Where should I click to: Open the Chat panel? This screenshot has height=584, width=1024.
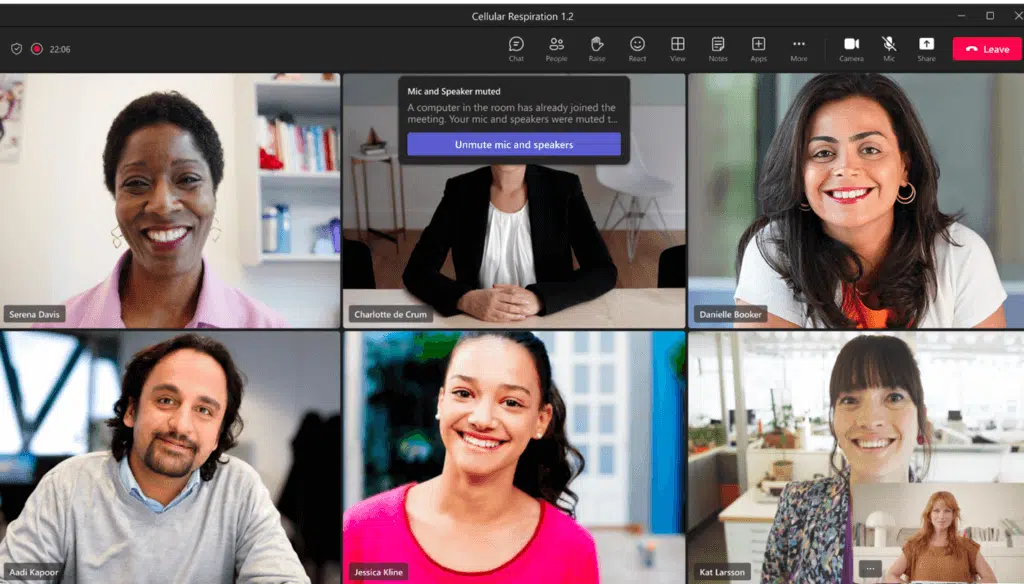pyautogui.click(x=516, y=49)
